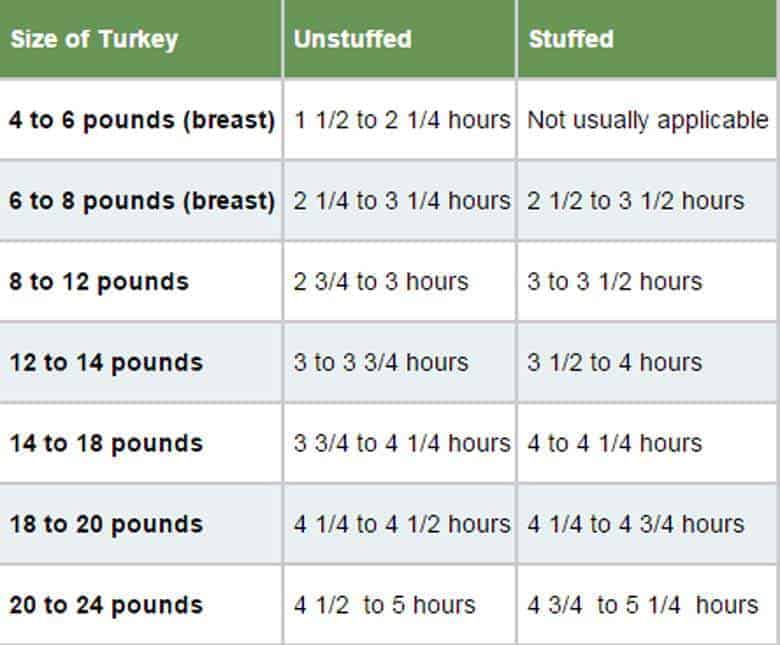Viewport: 780px width, 645px height.
Task: Select the Unstuffed column header
Action: coord(400,38)
